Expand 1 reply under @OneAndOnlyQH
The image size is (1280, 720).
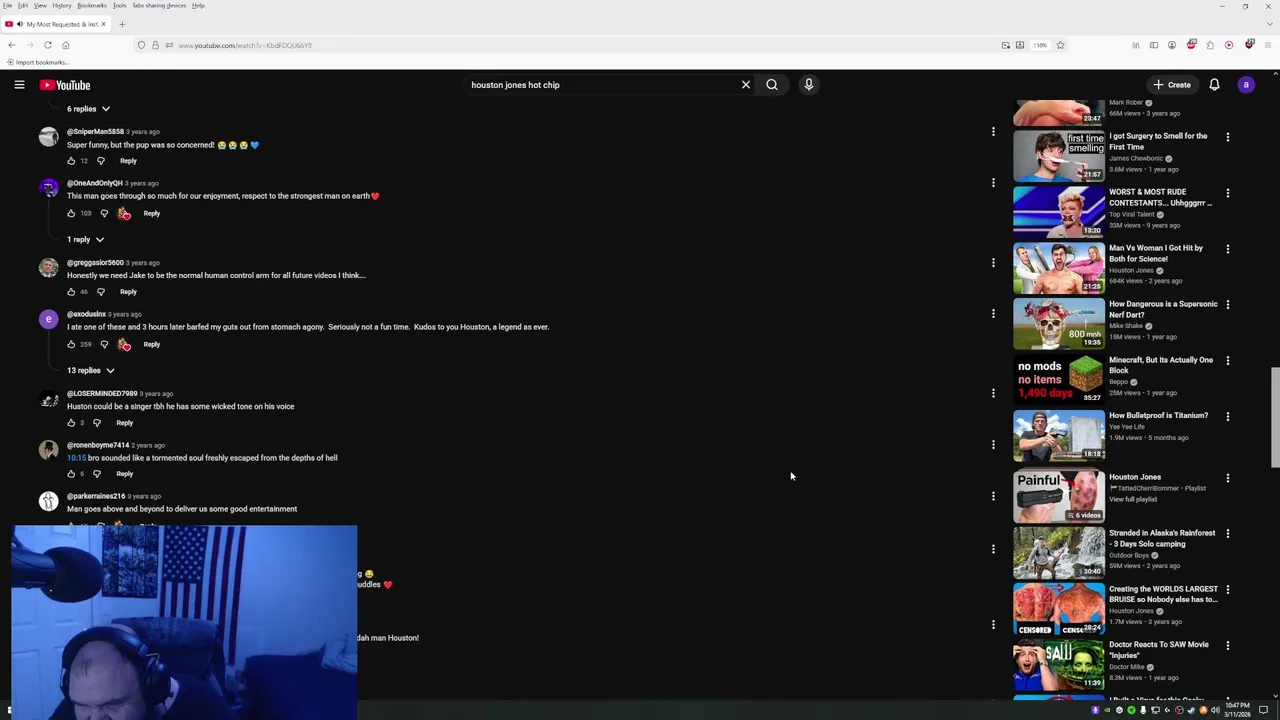coord(85,240)
